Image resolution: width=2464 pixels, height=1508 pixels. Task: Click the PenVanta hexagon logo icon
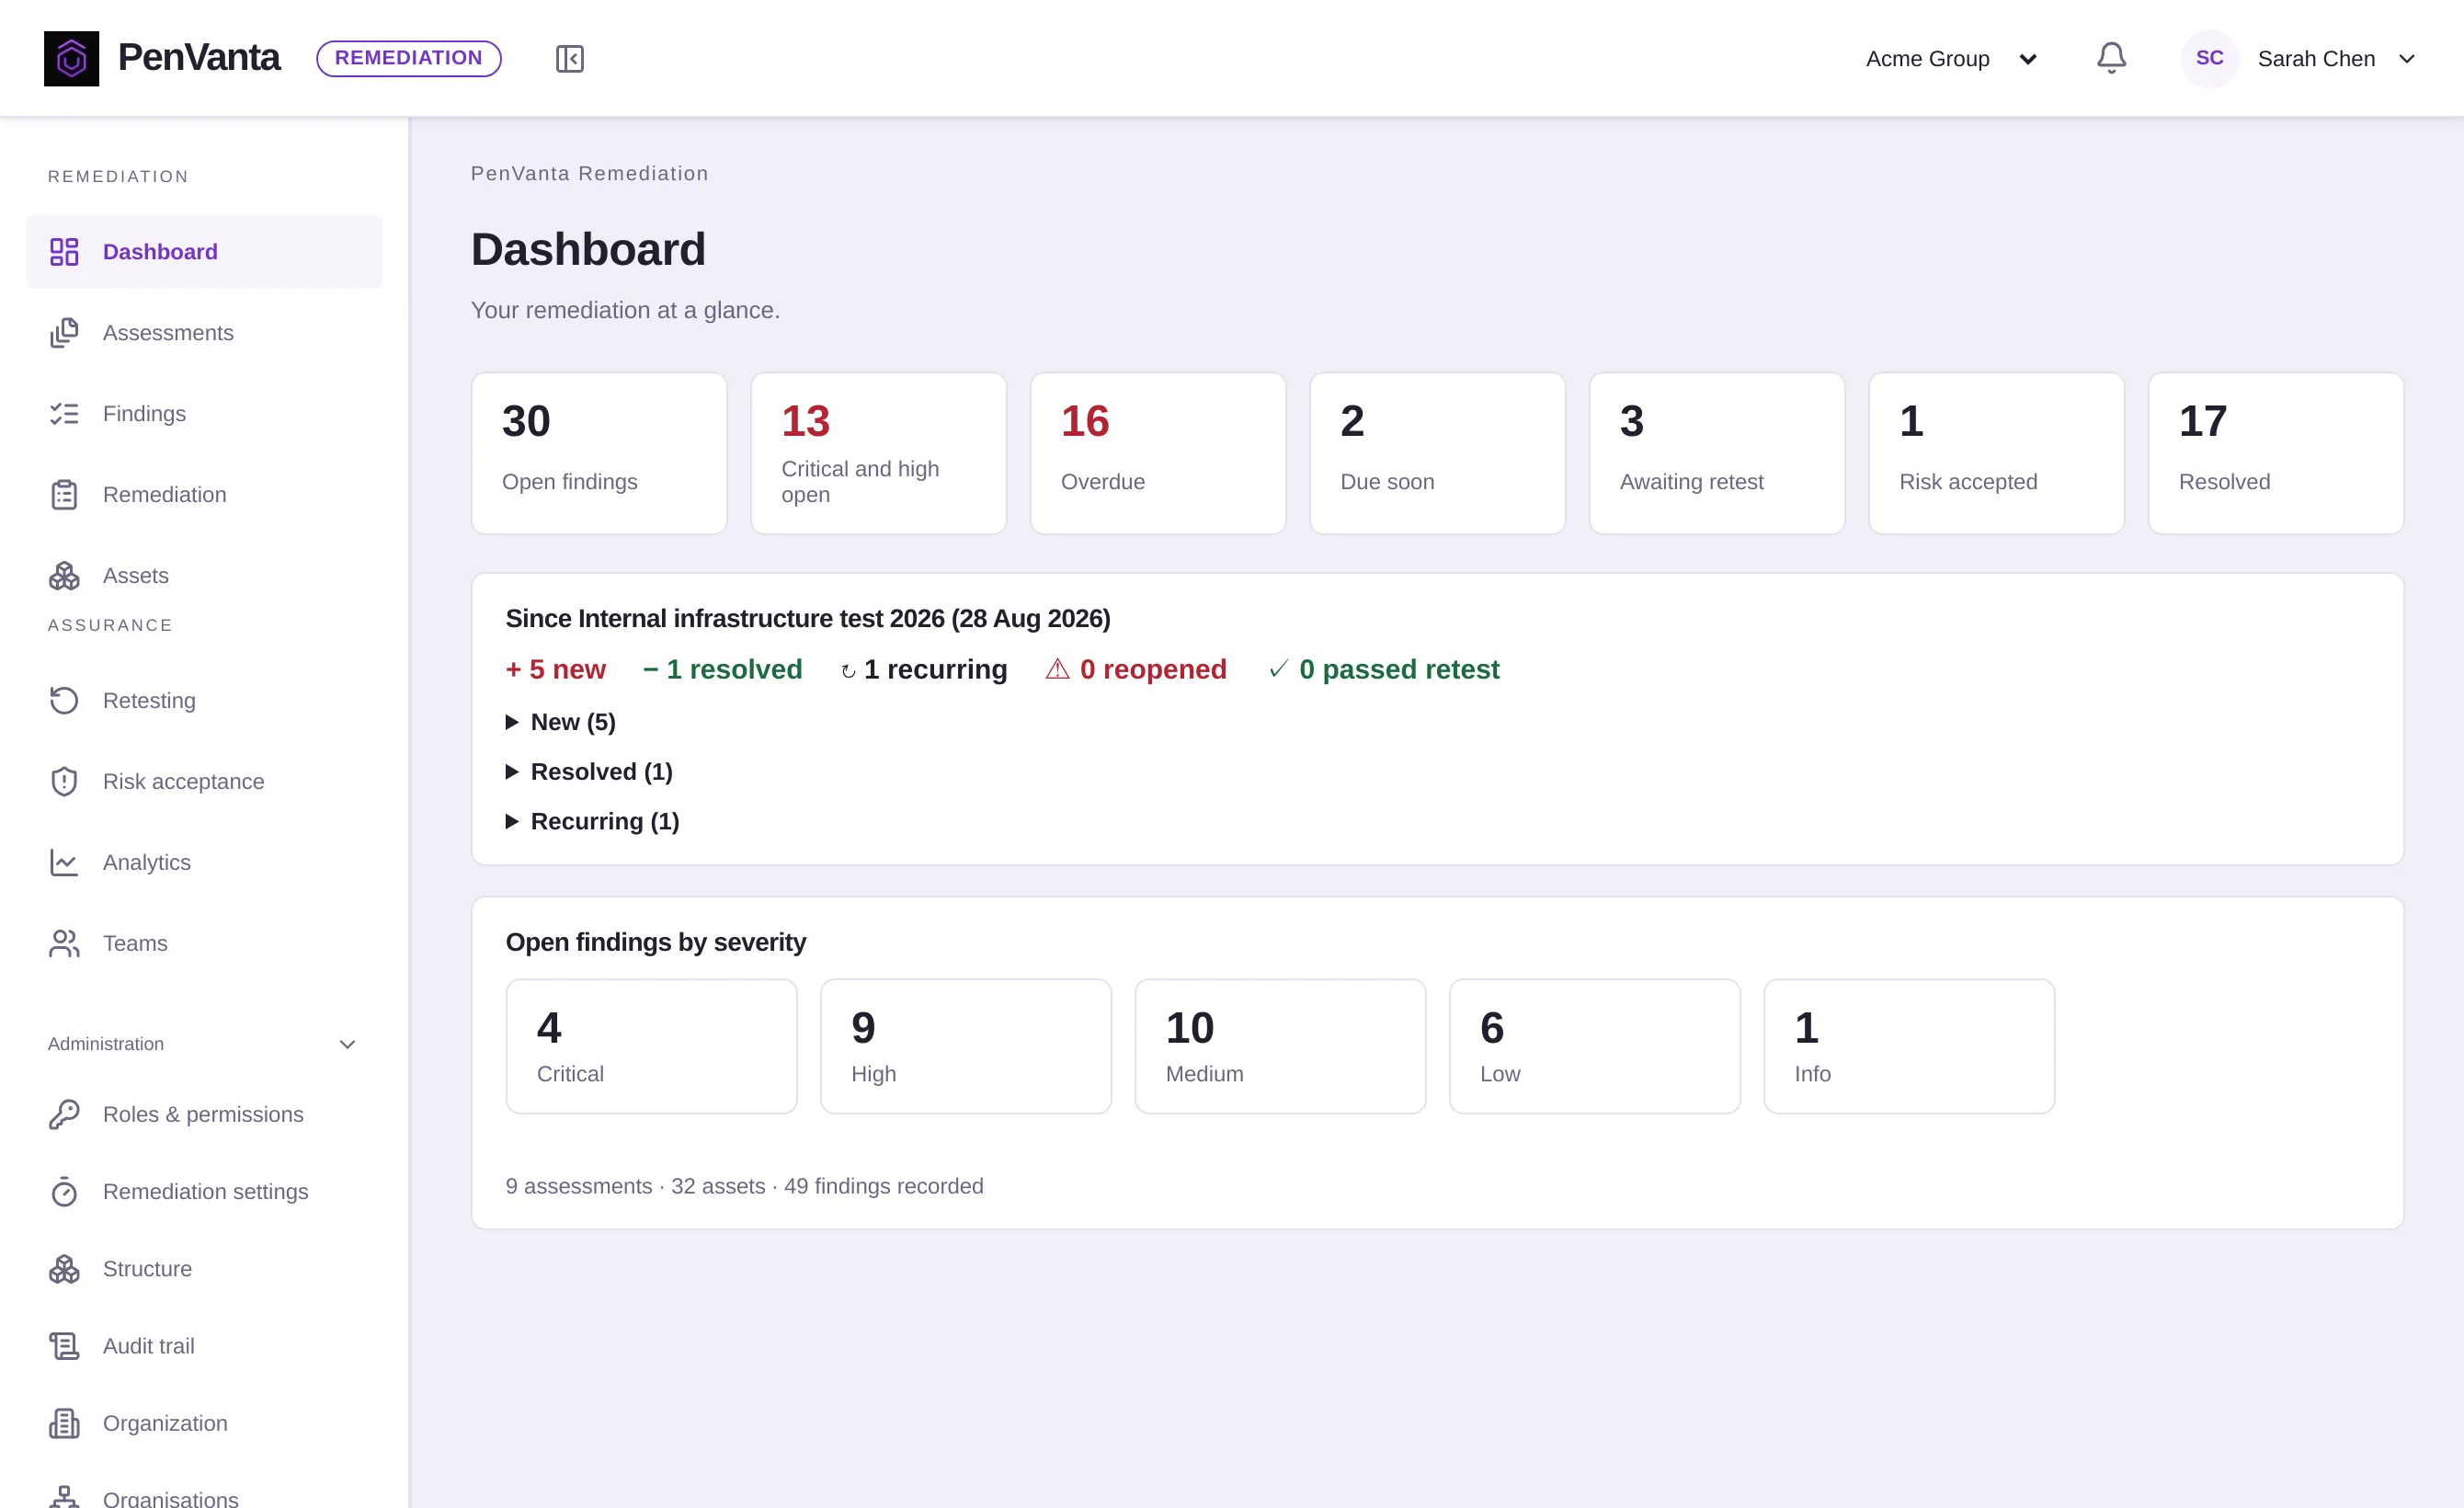click(71, 58)
